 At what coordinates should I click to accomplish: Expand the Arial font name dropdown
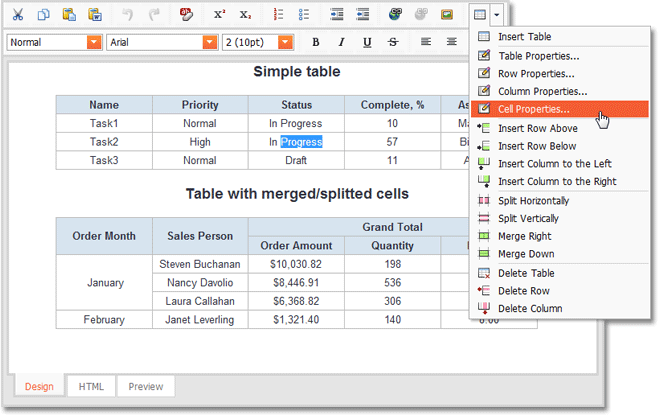point(210,42)
